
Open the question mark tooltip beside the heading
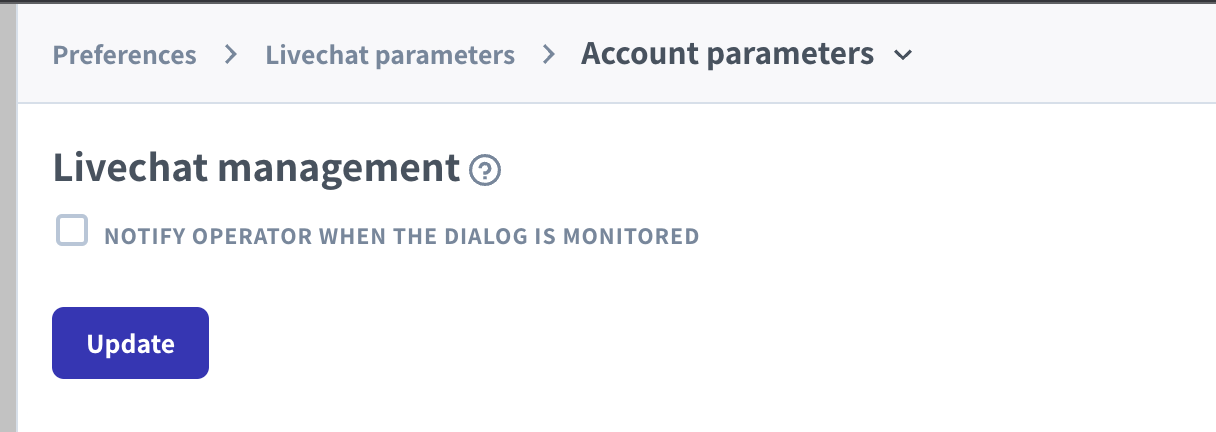[x=485, y=171]
